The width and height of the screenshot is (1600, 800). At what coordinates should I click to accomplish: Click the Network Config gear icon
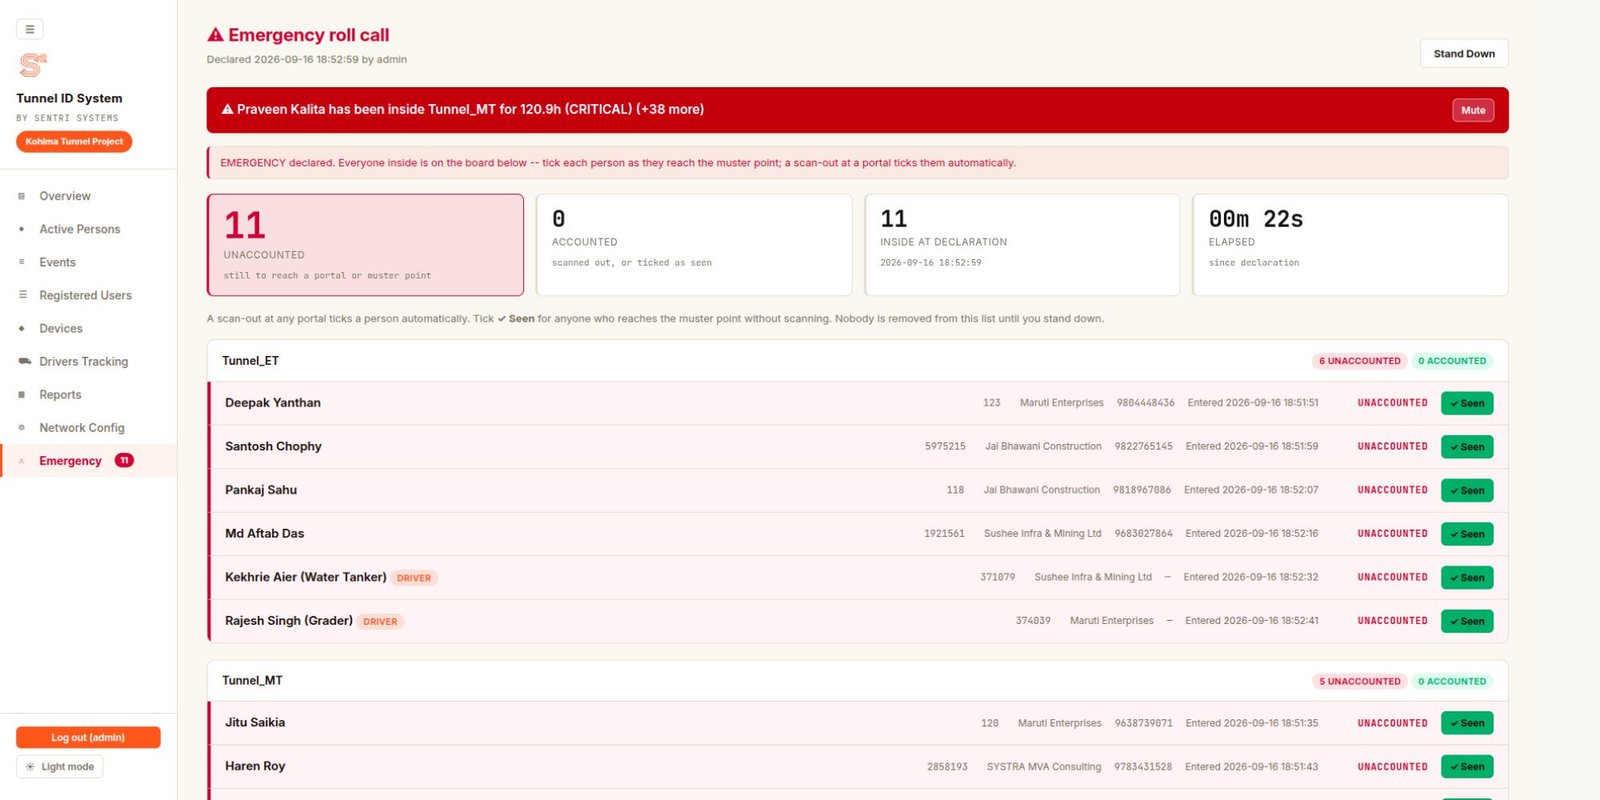pyautogui.click(x=22, y=427)
